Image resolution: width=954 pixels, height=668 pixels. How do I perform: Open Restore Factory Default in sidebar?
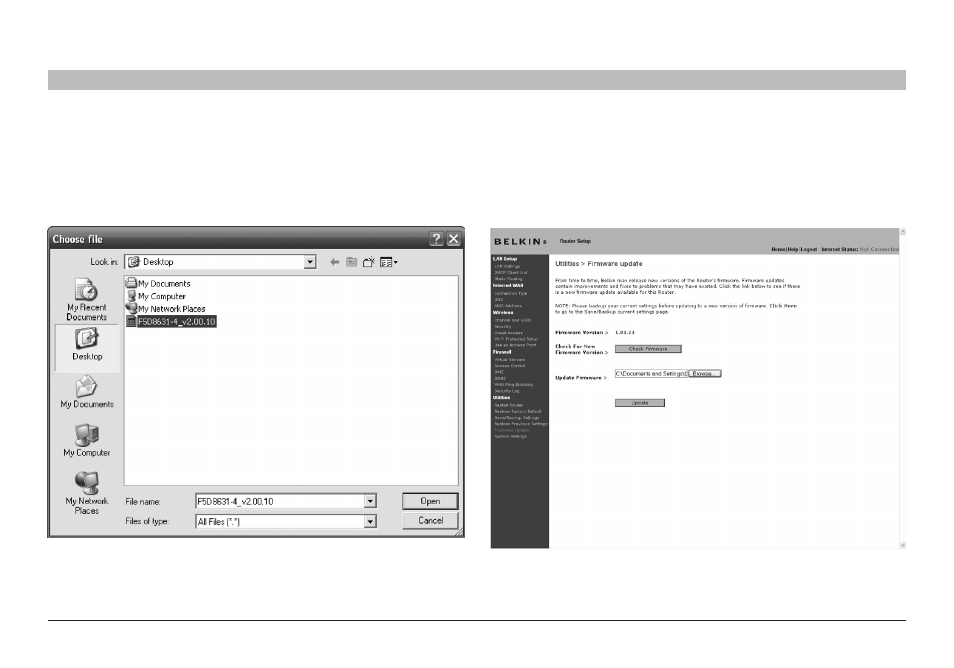point(518,411)
